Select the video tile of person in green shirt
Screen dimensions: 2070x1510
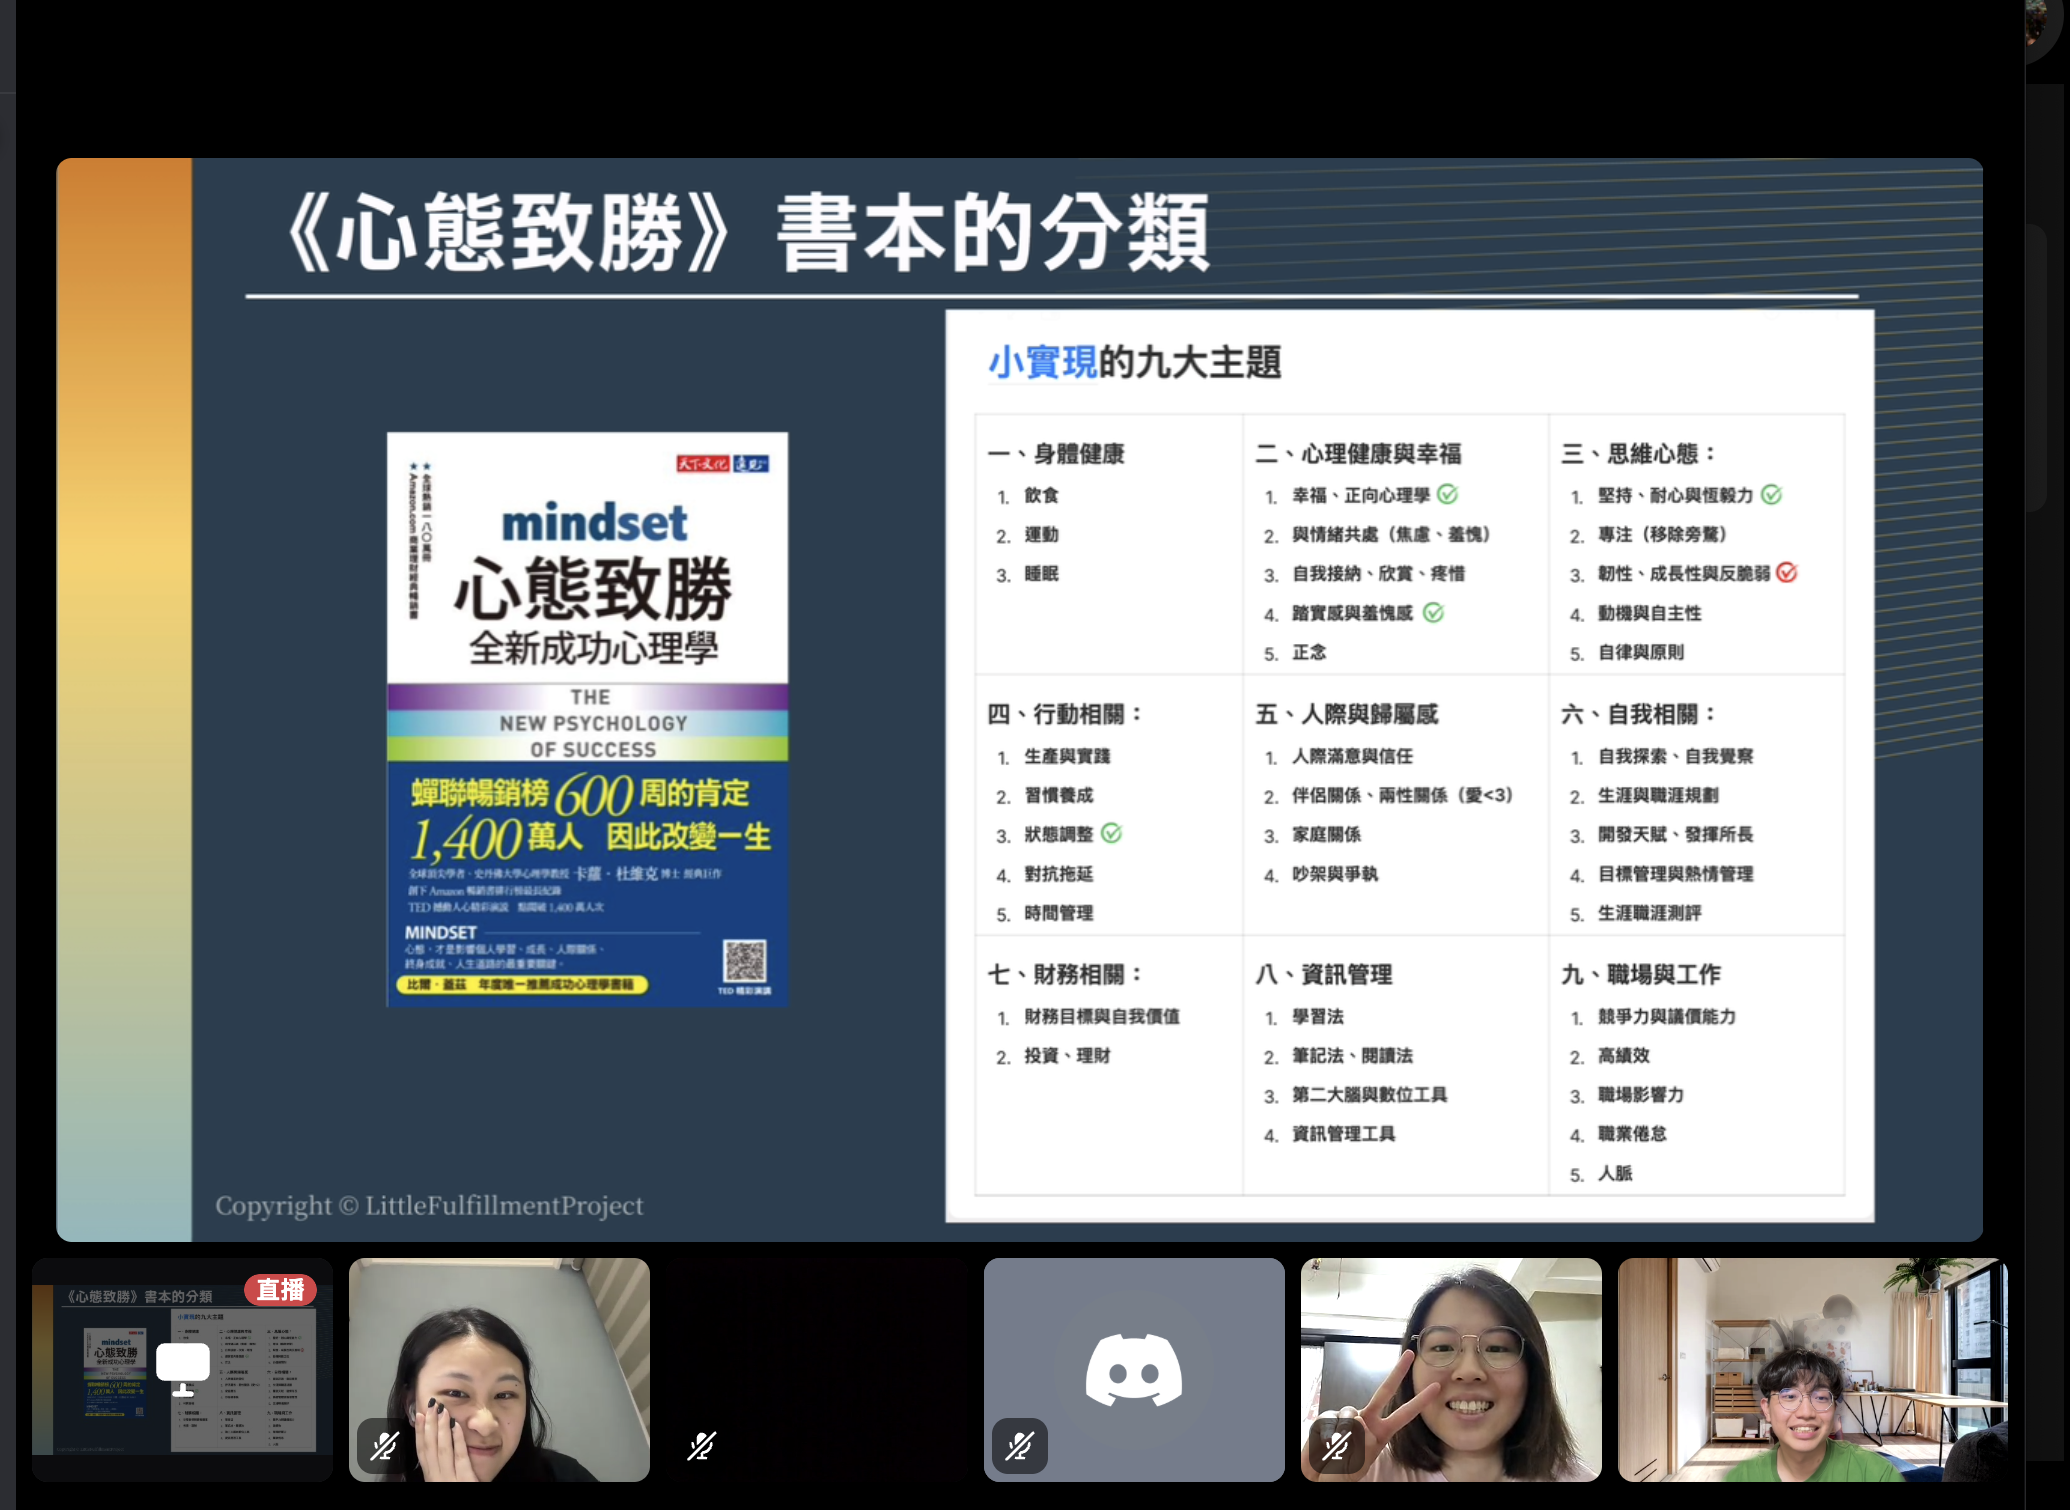pyautogui.click(x=1812, y=1369)
